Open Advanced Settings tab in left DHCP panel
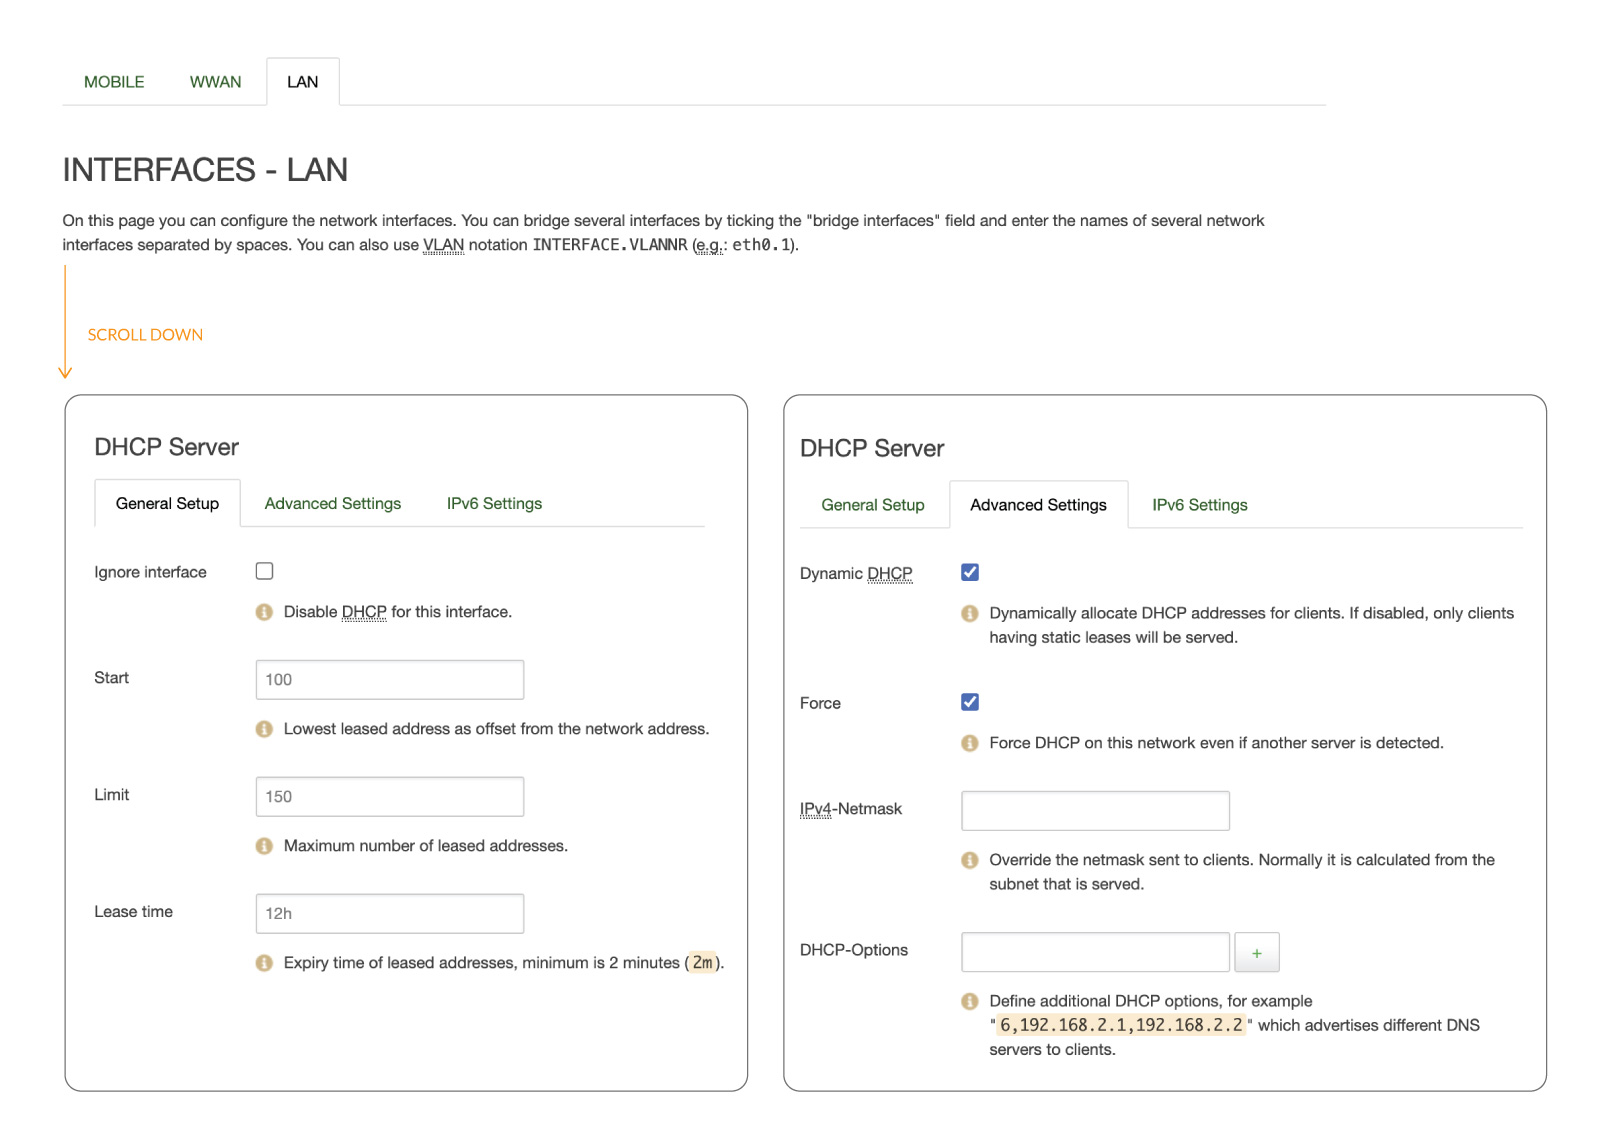 [x=332, y=504]
